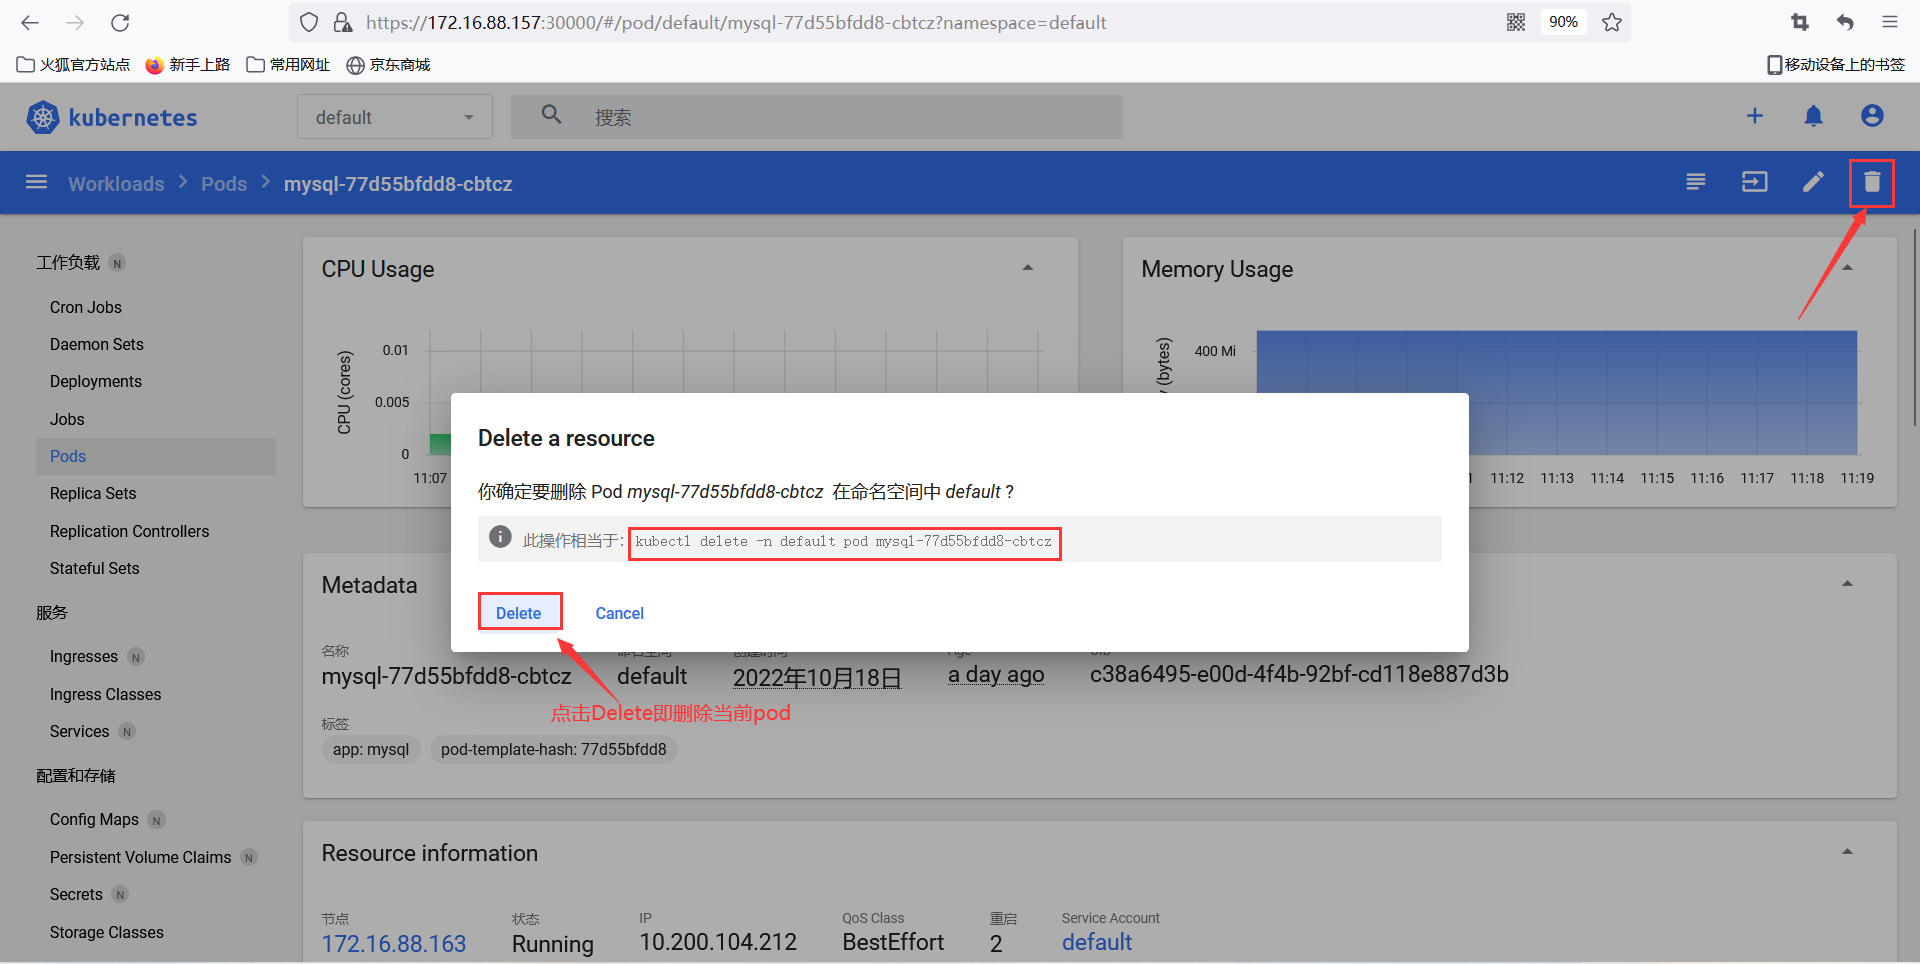Click Workloads breadcrumb link
The width and height of the screenshot is (1920, 964).
(116, 183)
